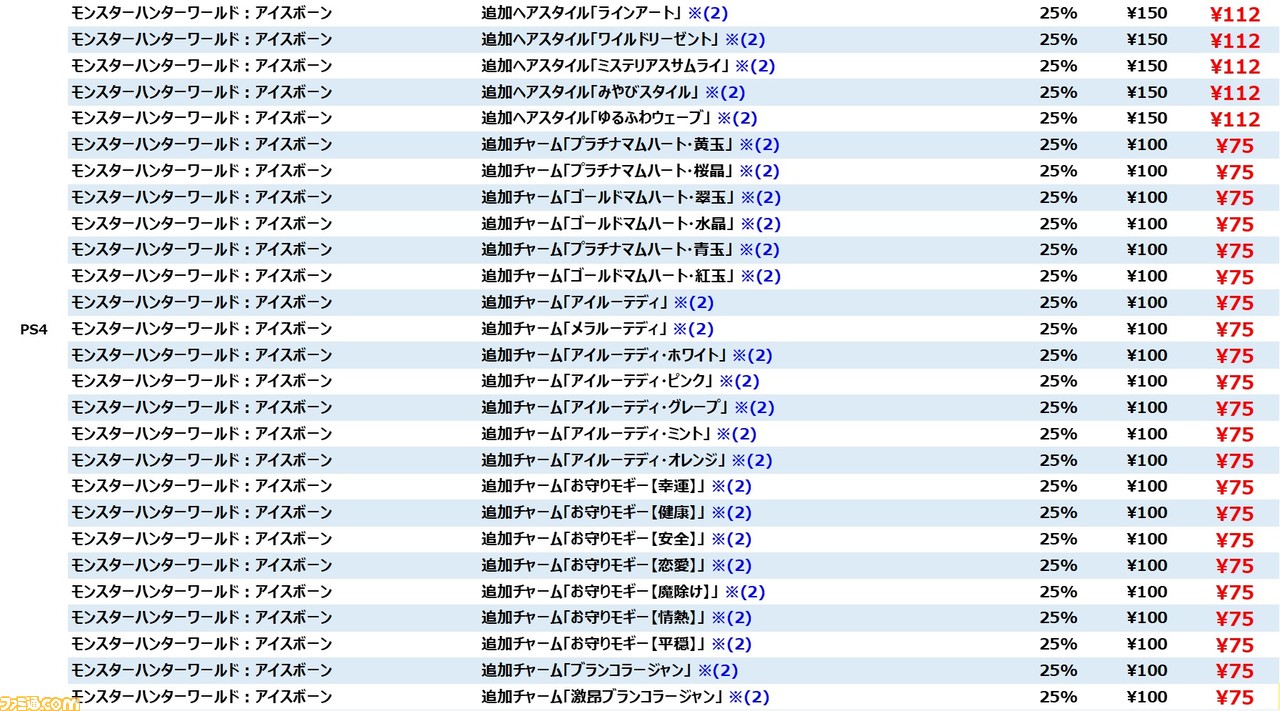Select the 25% discount for ゴールドマムハート･紅玉
Image resolution: width=1280 pixels, height=711 pixels.
(x=1058, y=276)
